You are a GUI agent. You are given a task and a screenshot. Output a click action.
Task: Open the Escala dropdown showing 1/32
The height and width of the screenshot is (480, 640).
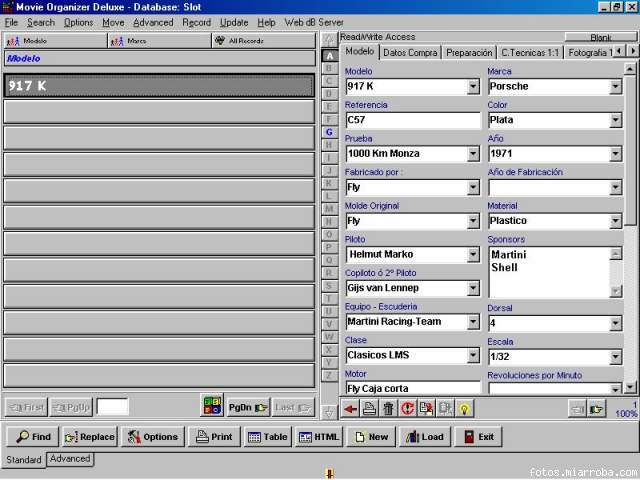click(616, 357)
